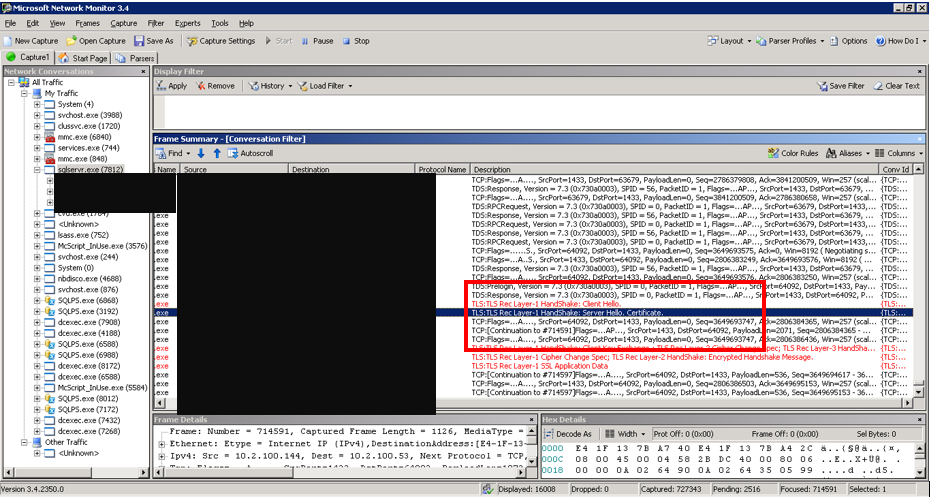Select lsass.exe (752) conversation
The height and width of the screenshot is (497, 931).
pos(83,235)
